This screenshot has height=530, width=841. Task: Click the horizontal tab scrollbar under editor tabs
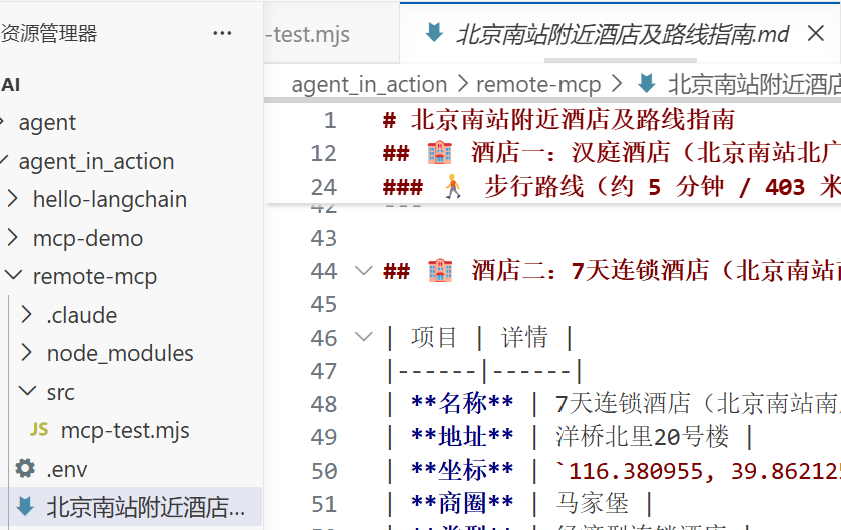pyautogui.click(x=619, y=61)
